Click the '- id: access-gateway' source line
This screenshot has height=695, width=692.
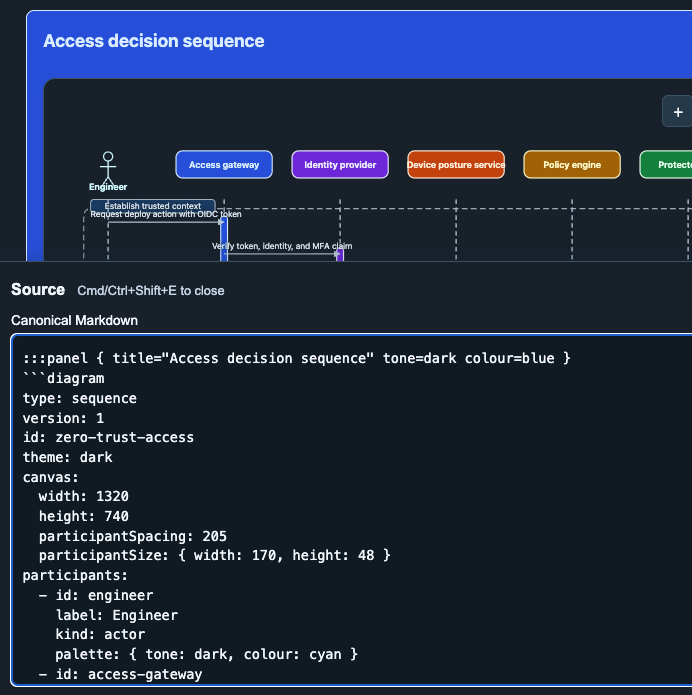click(120, 674)
